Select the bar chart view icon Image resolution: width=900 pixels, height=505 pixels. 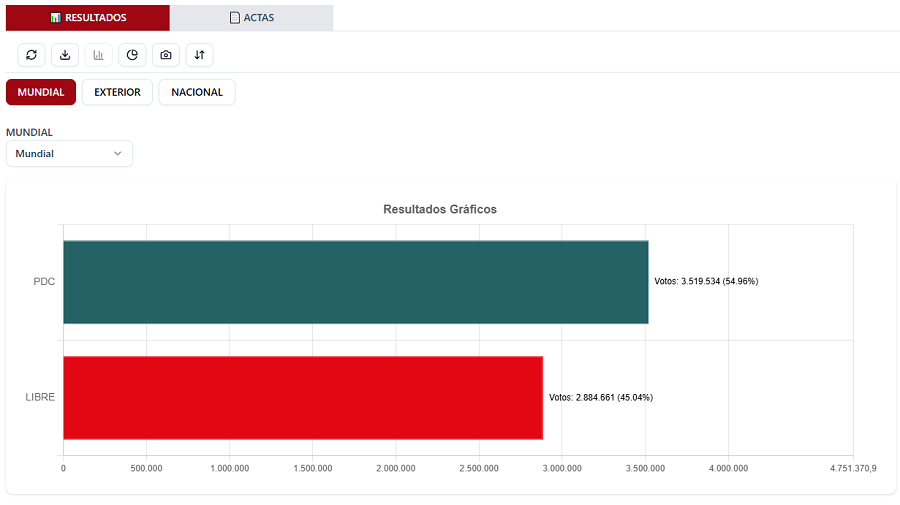(x=98, y=55)
